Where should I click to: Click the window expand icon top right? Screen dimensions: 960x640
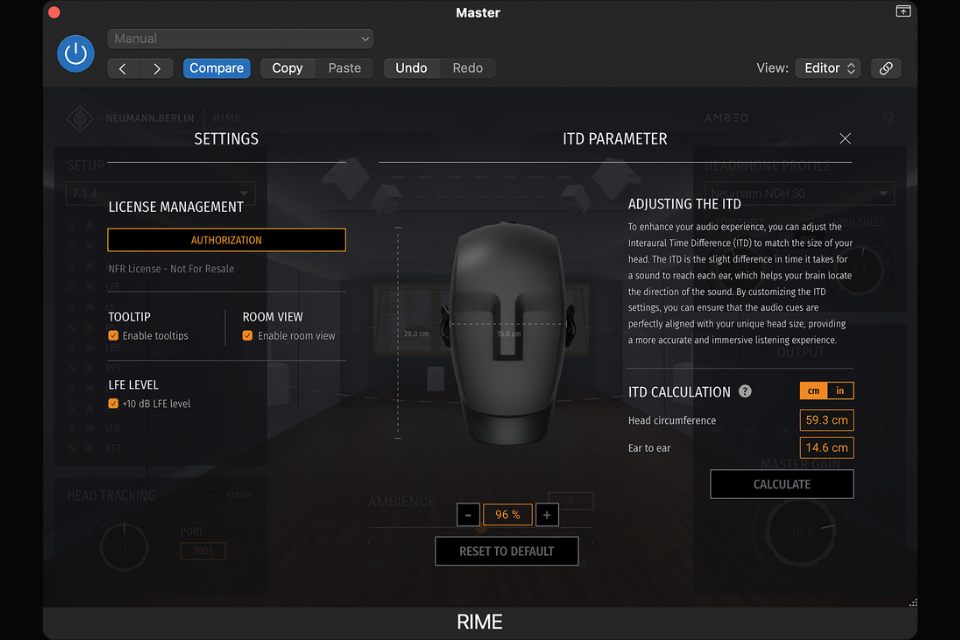coord(903,11)
